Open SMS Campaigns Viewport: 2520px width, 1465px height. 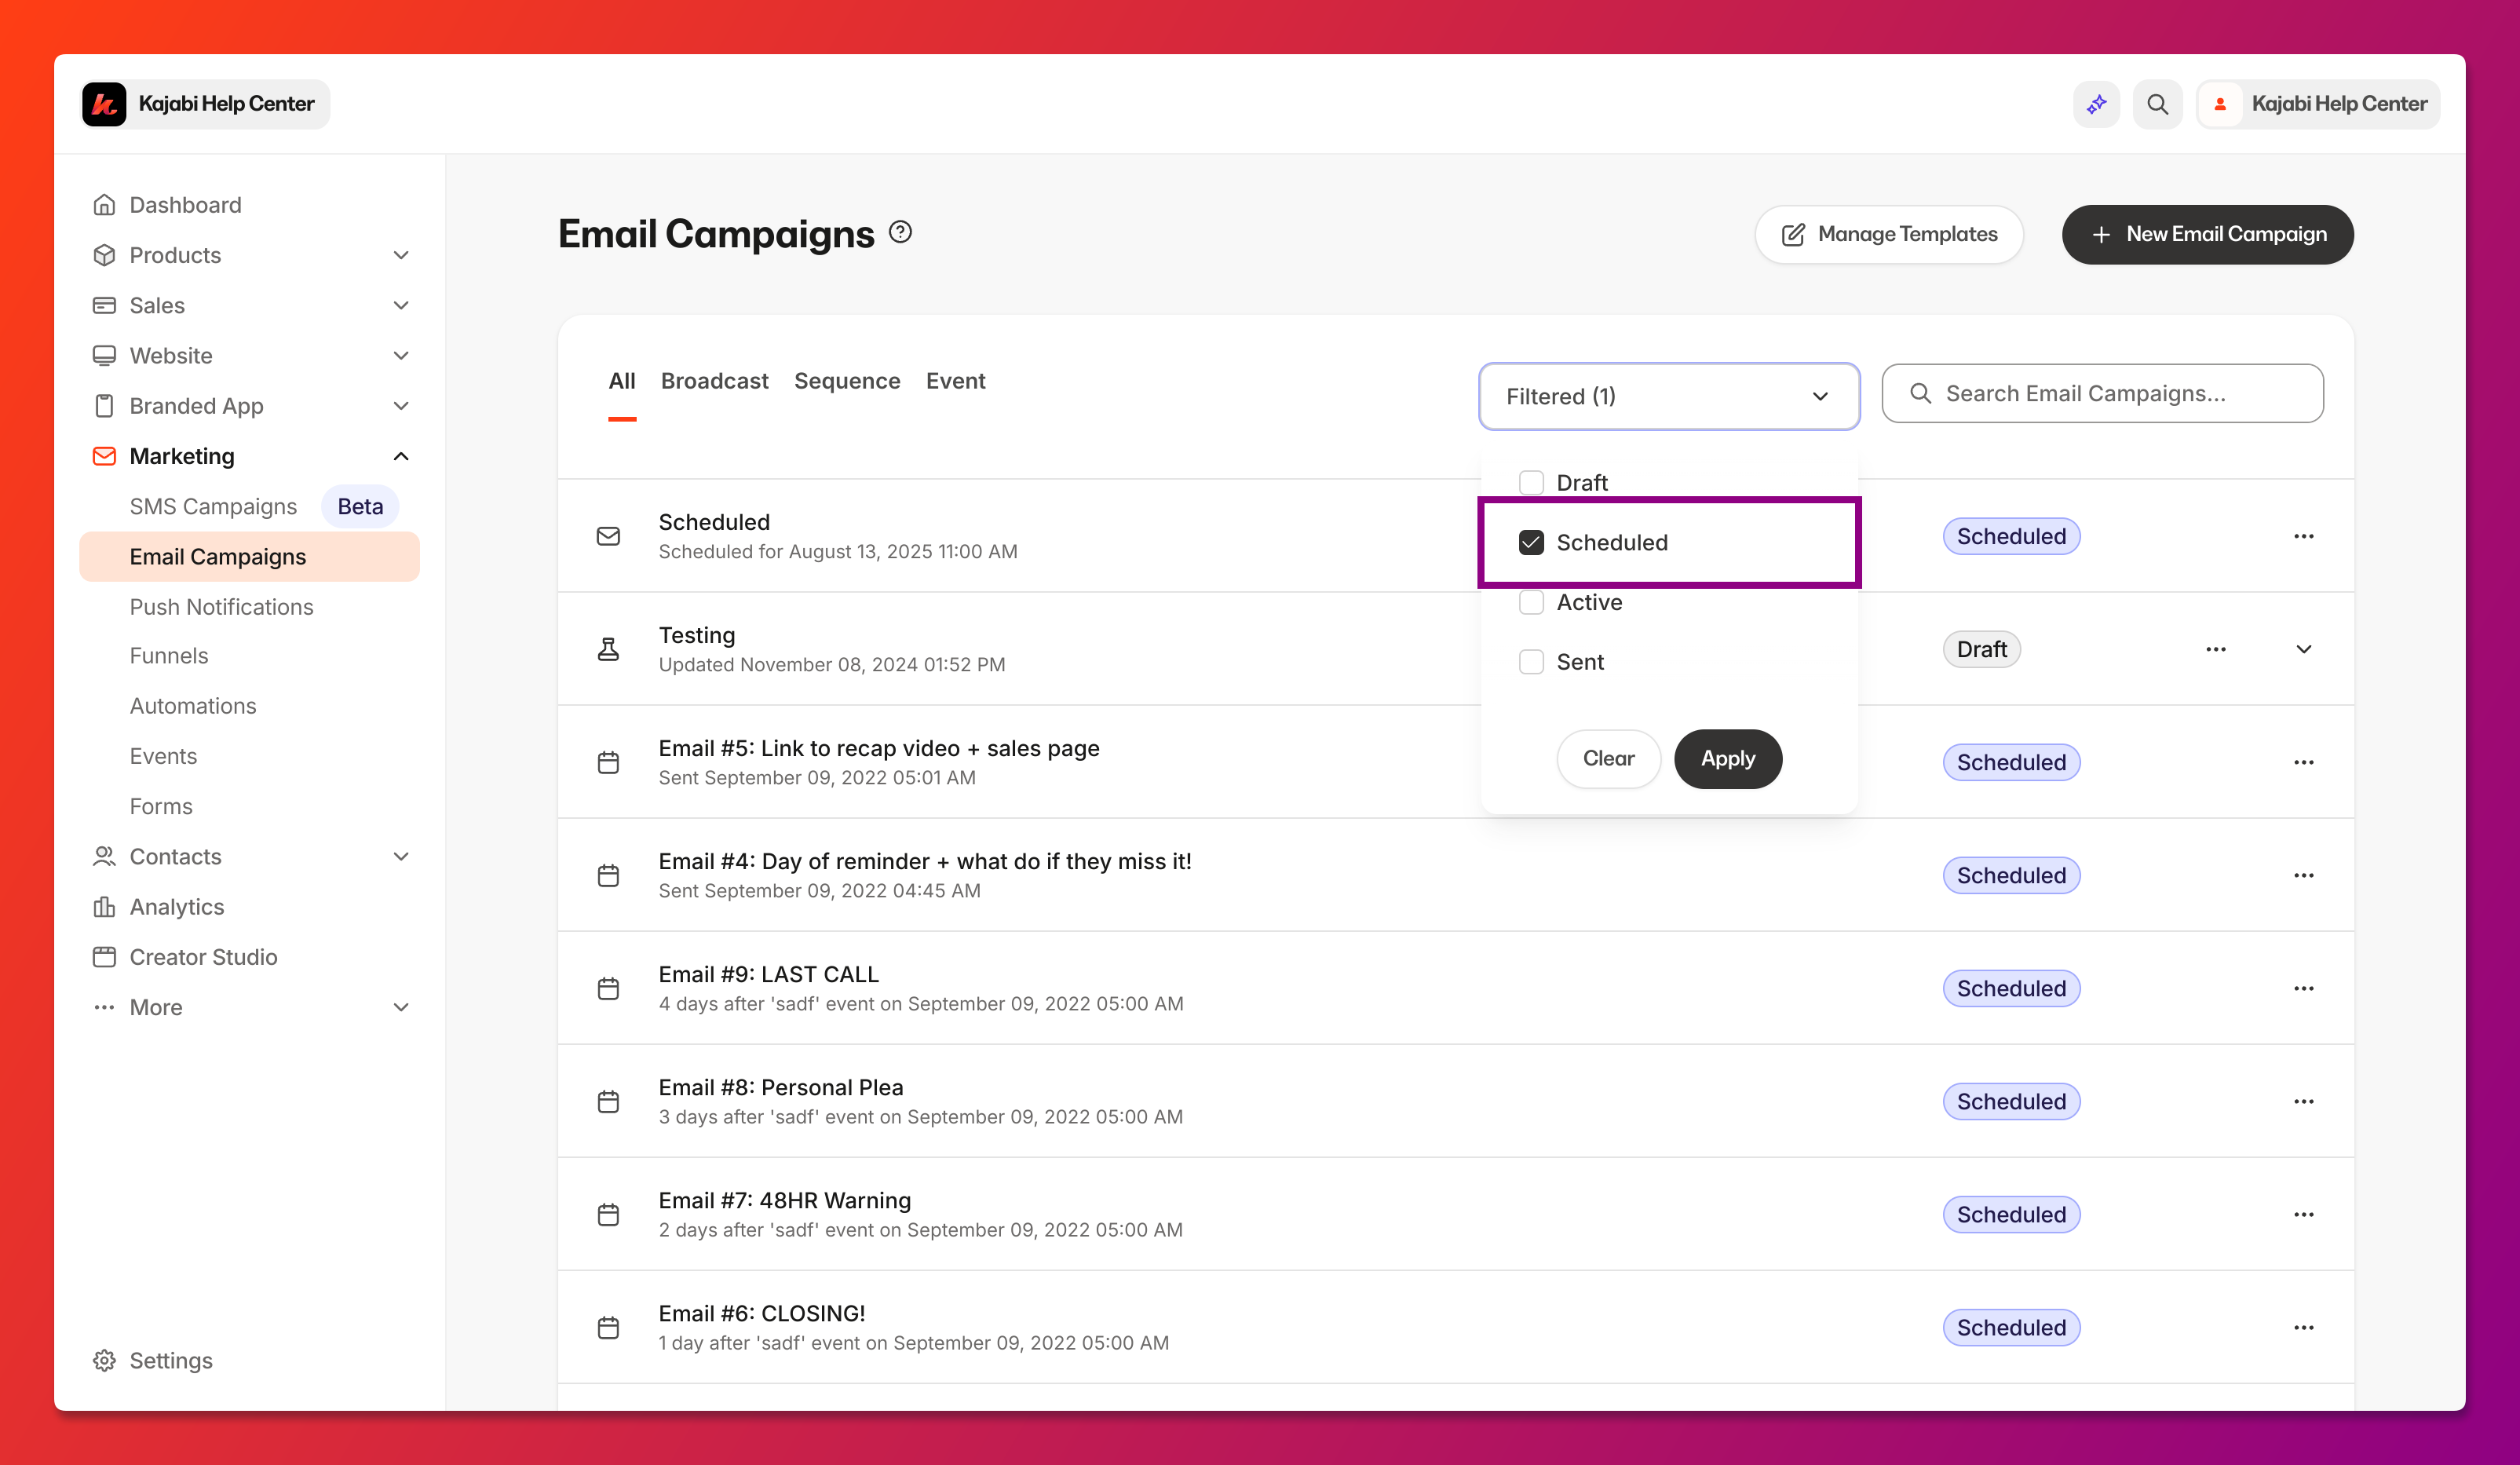pos(213,506)
